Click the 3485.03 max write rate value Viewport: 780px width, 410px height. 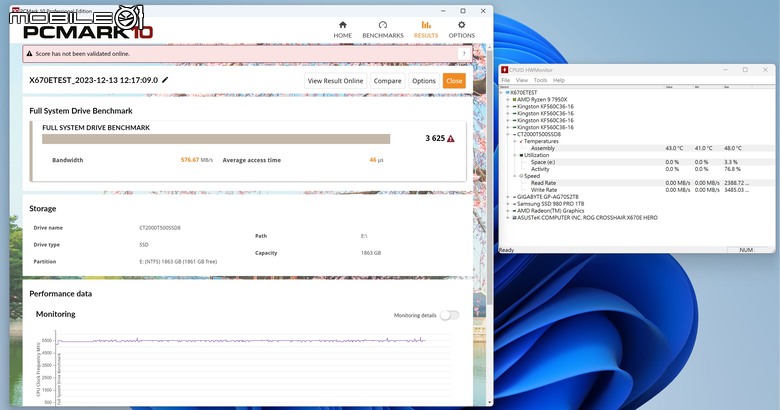coord(736,190)
